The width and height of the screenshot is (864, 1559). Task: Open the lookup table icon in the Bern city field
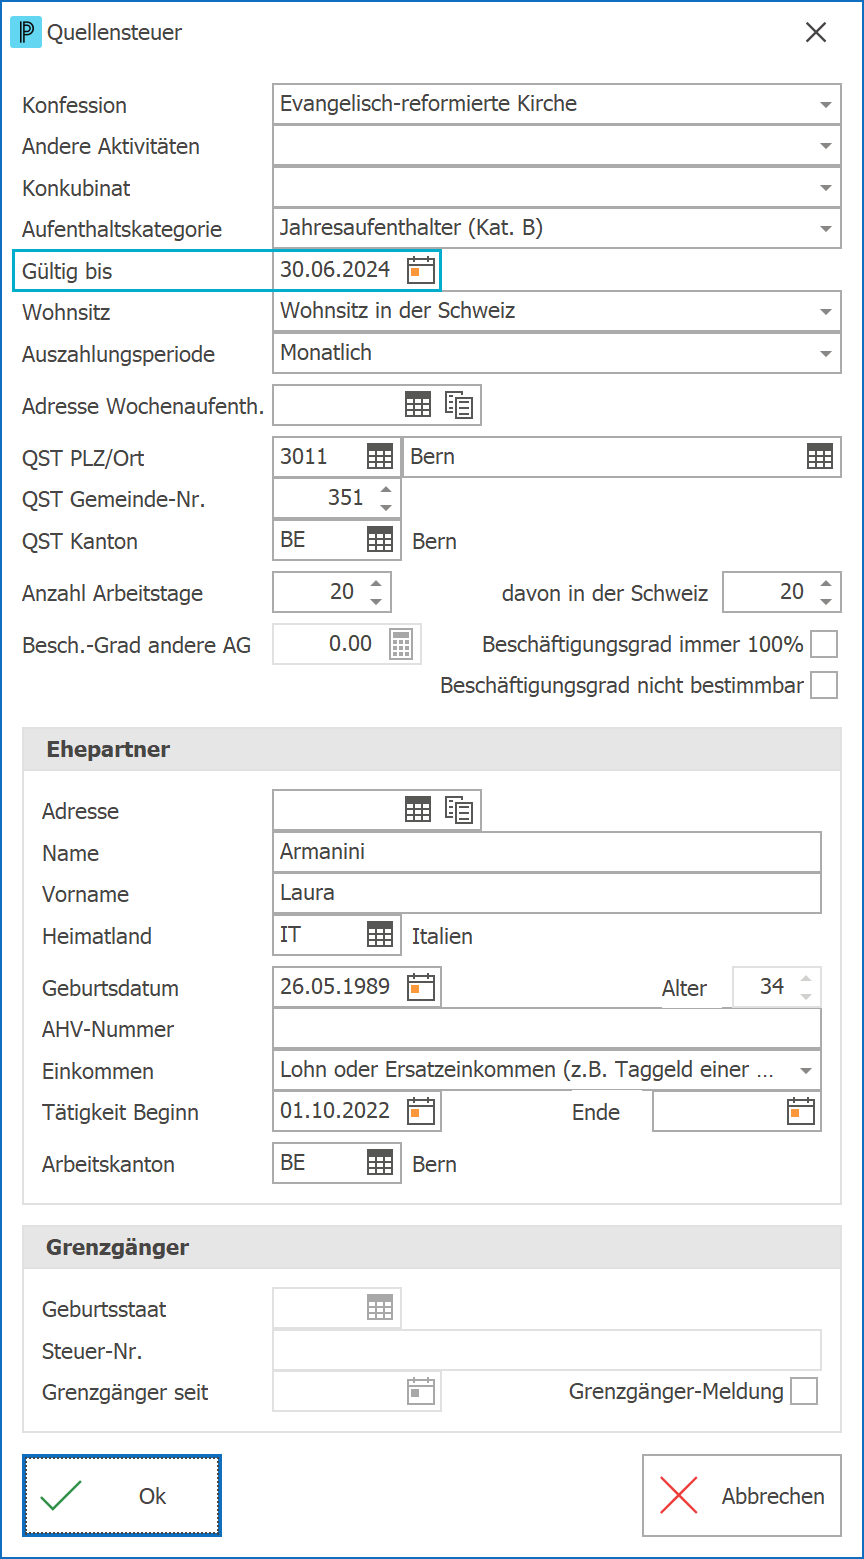[x=820, y=457]
